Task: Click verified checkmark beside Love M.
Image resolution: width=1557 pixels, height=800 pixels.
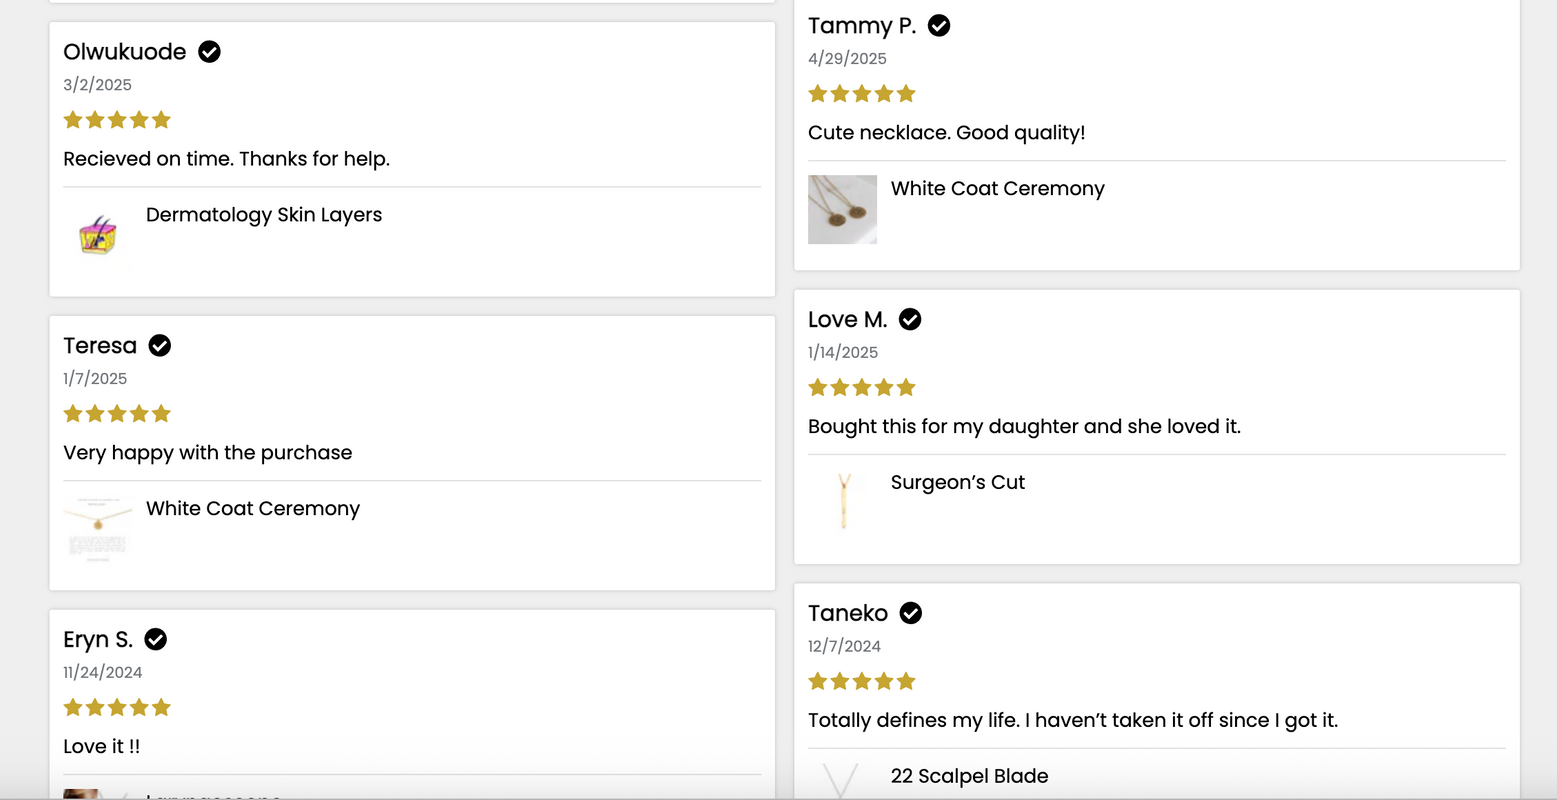Action: (x=910, y=320)
